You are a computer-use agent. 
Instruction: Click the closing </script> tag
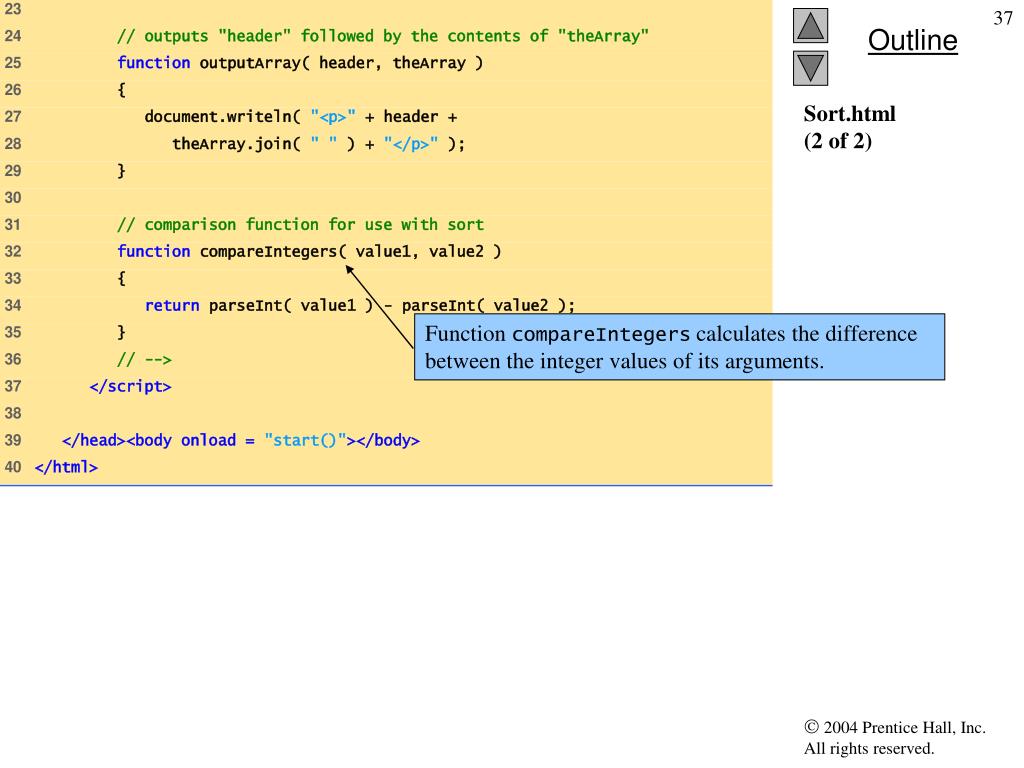click(131, 387)
